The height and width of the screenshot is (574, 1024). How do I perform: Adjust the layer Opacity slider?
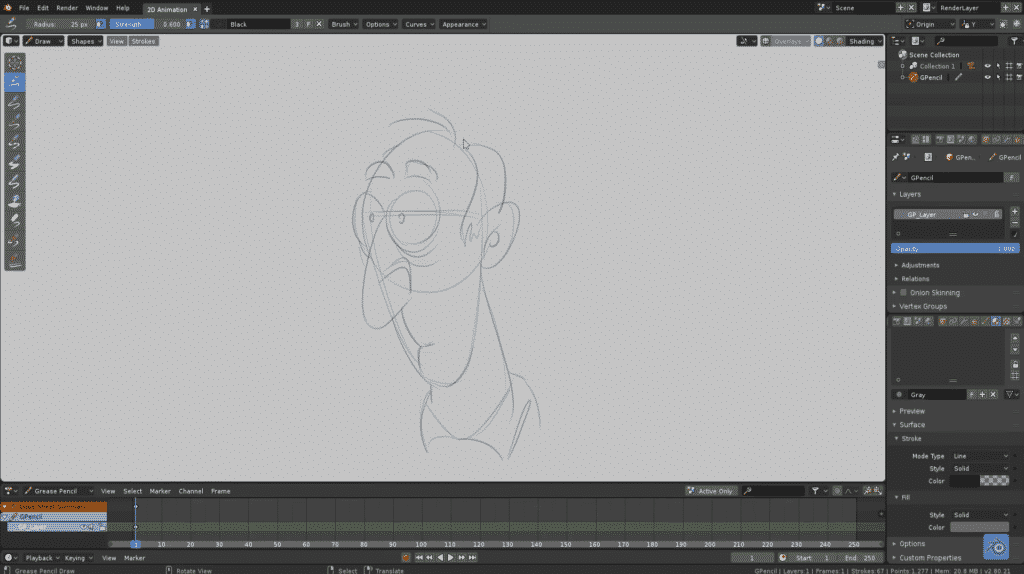(x=955, y=249)
